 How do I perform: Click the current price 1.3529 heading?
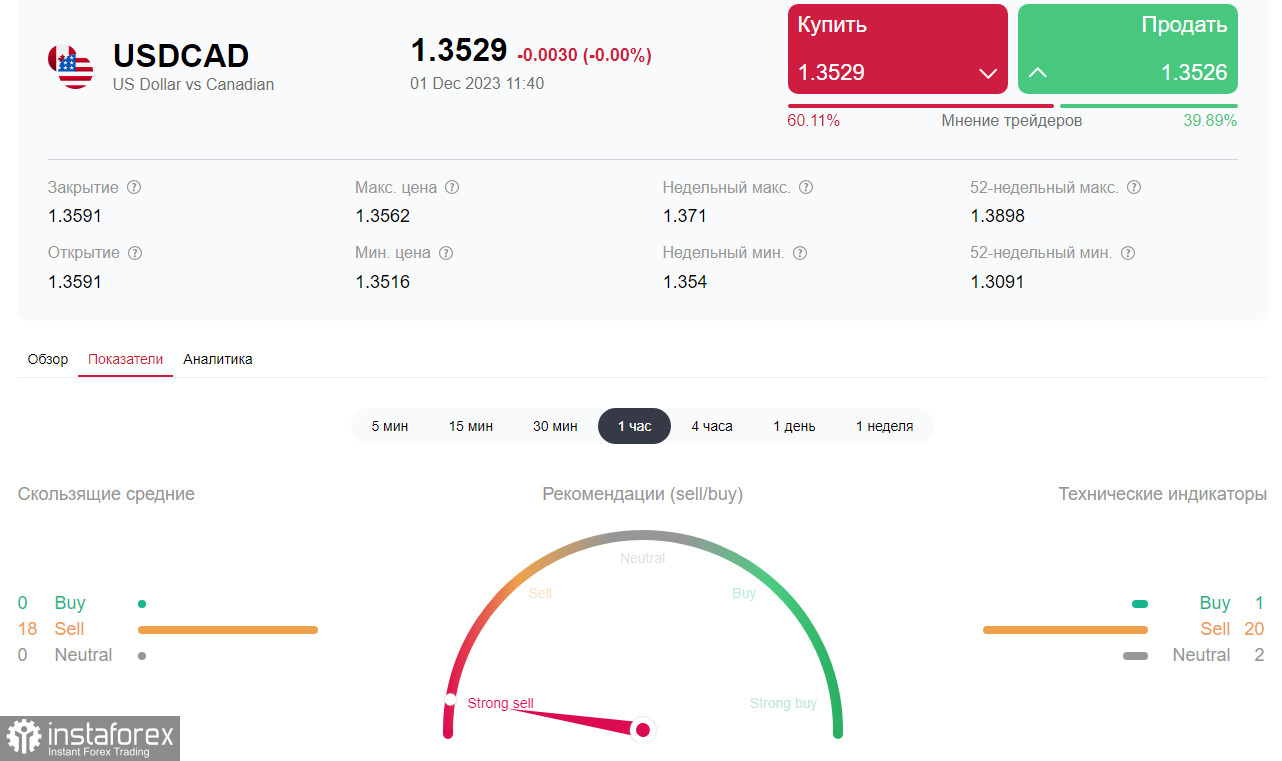(x=459, y=51)
